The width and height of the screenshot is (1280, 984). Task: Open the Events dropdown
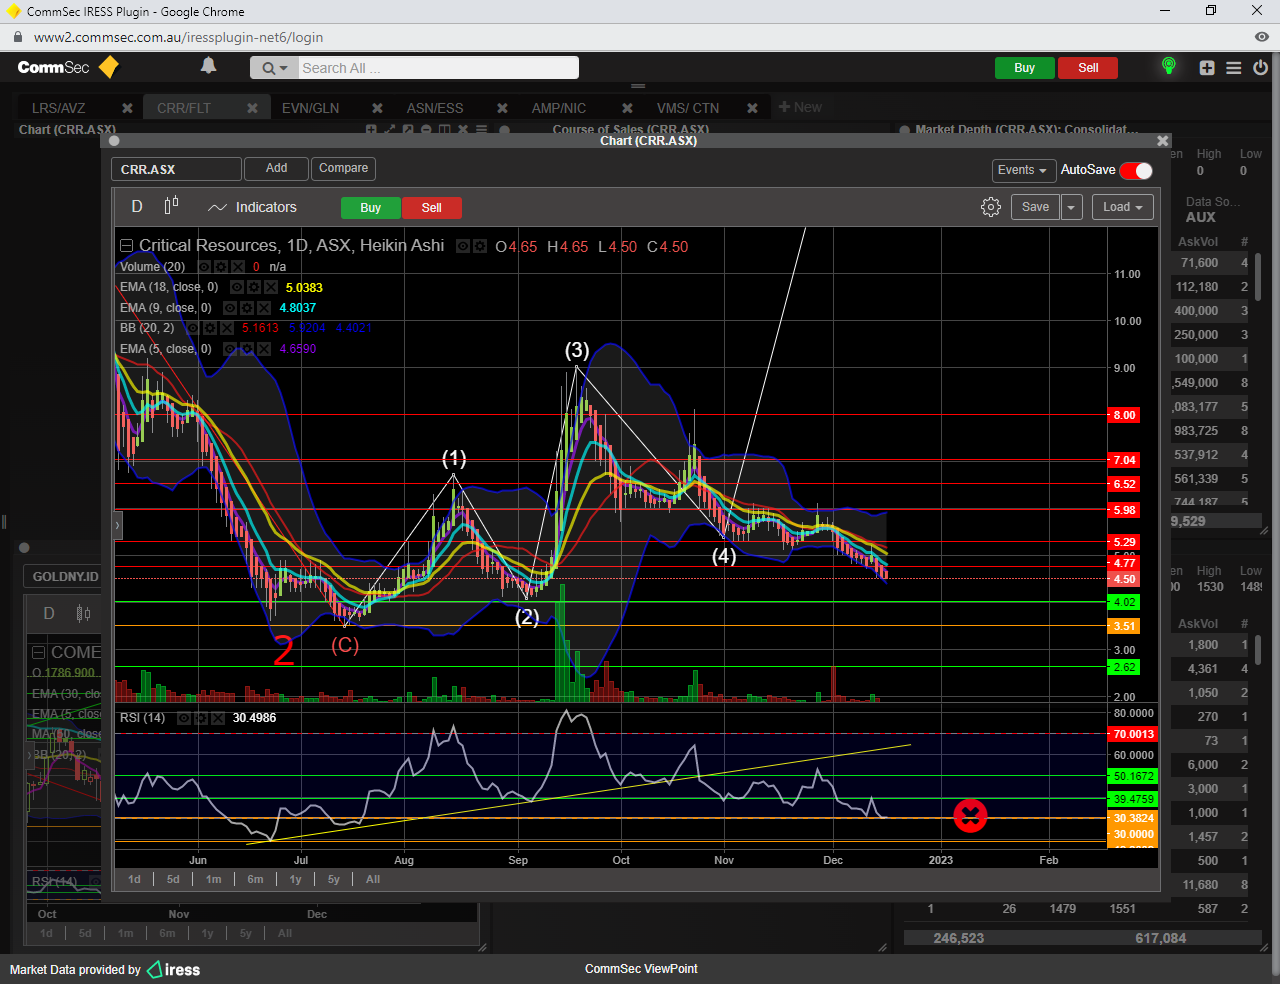click(1022, 170)
